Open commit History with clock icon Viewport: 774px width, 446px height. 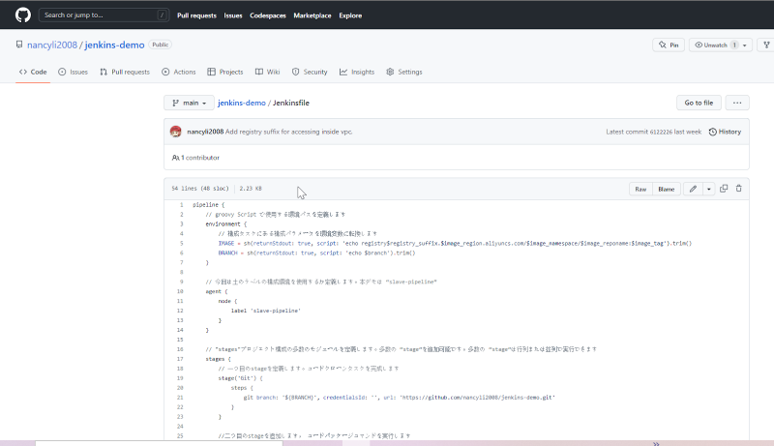[x=725, y=132]
